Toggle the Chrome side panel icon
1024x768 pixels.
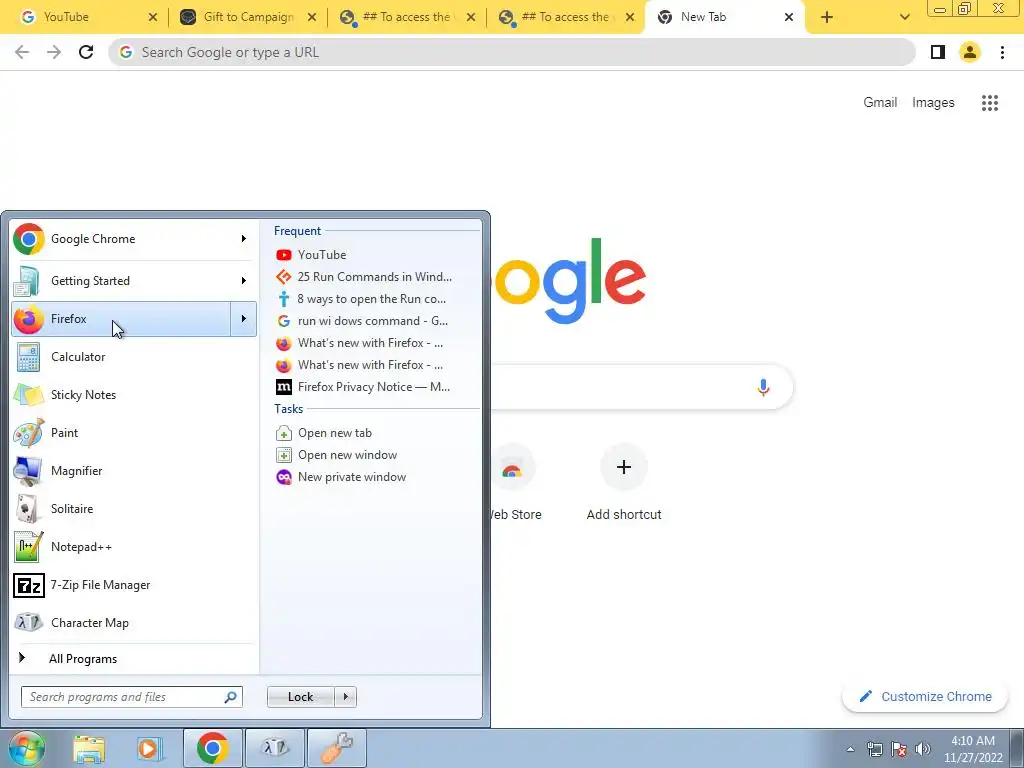coord(938,52)
